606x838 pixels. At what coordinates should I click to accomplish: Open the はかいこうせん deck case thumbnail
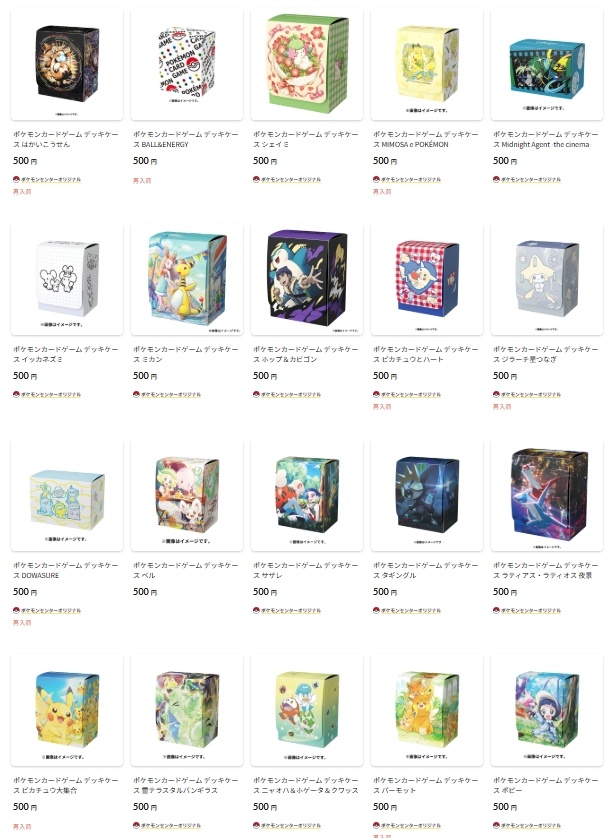(x=67, y=64)
